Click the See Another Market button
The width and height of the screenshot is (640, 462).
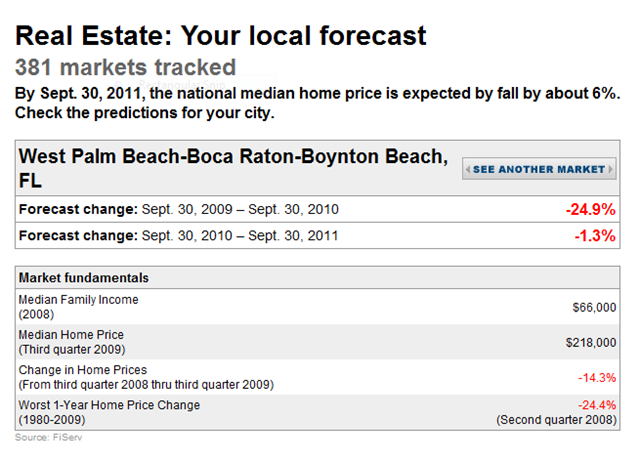[539, 169]
